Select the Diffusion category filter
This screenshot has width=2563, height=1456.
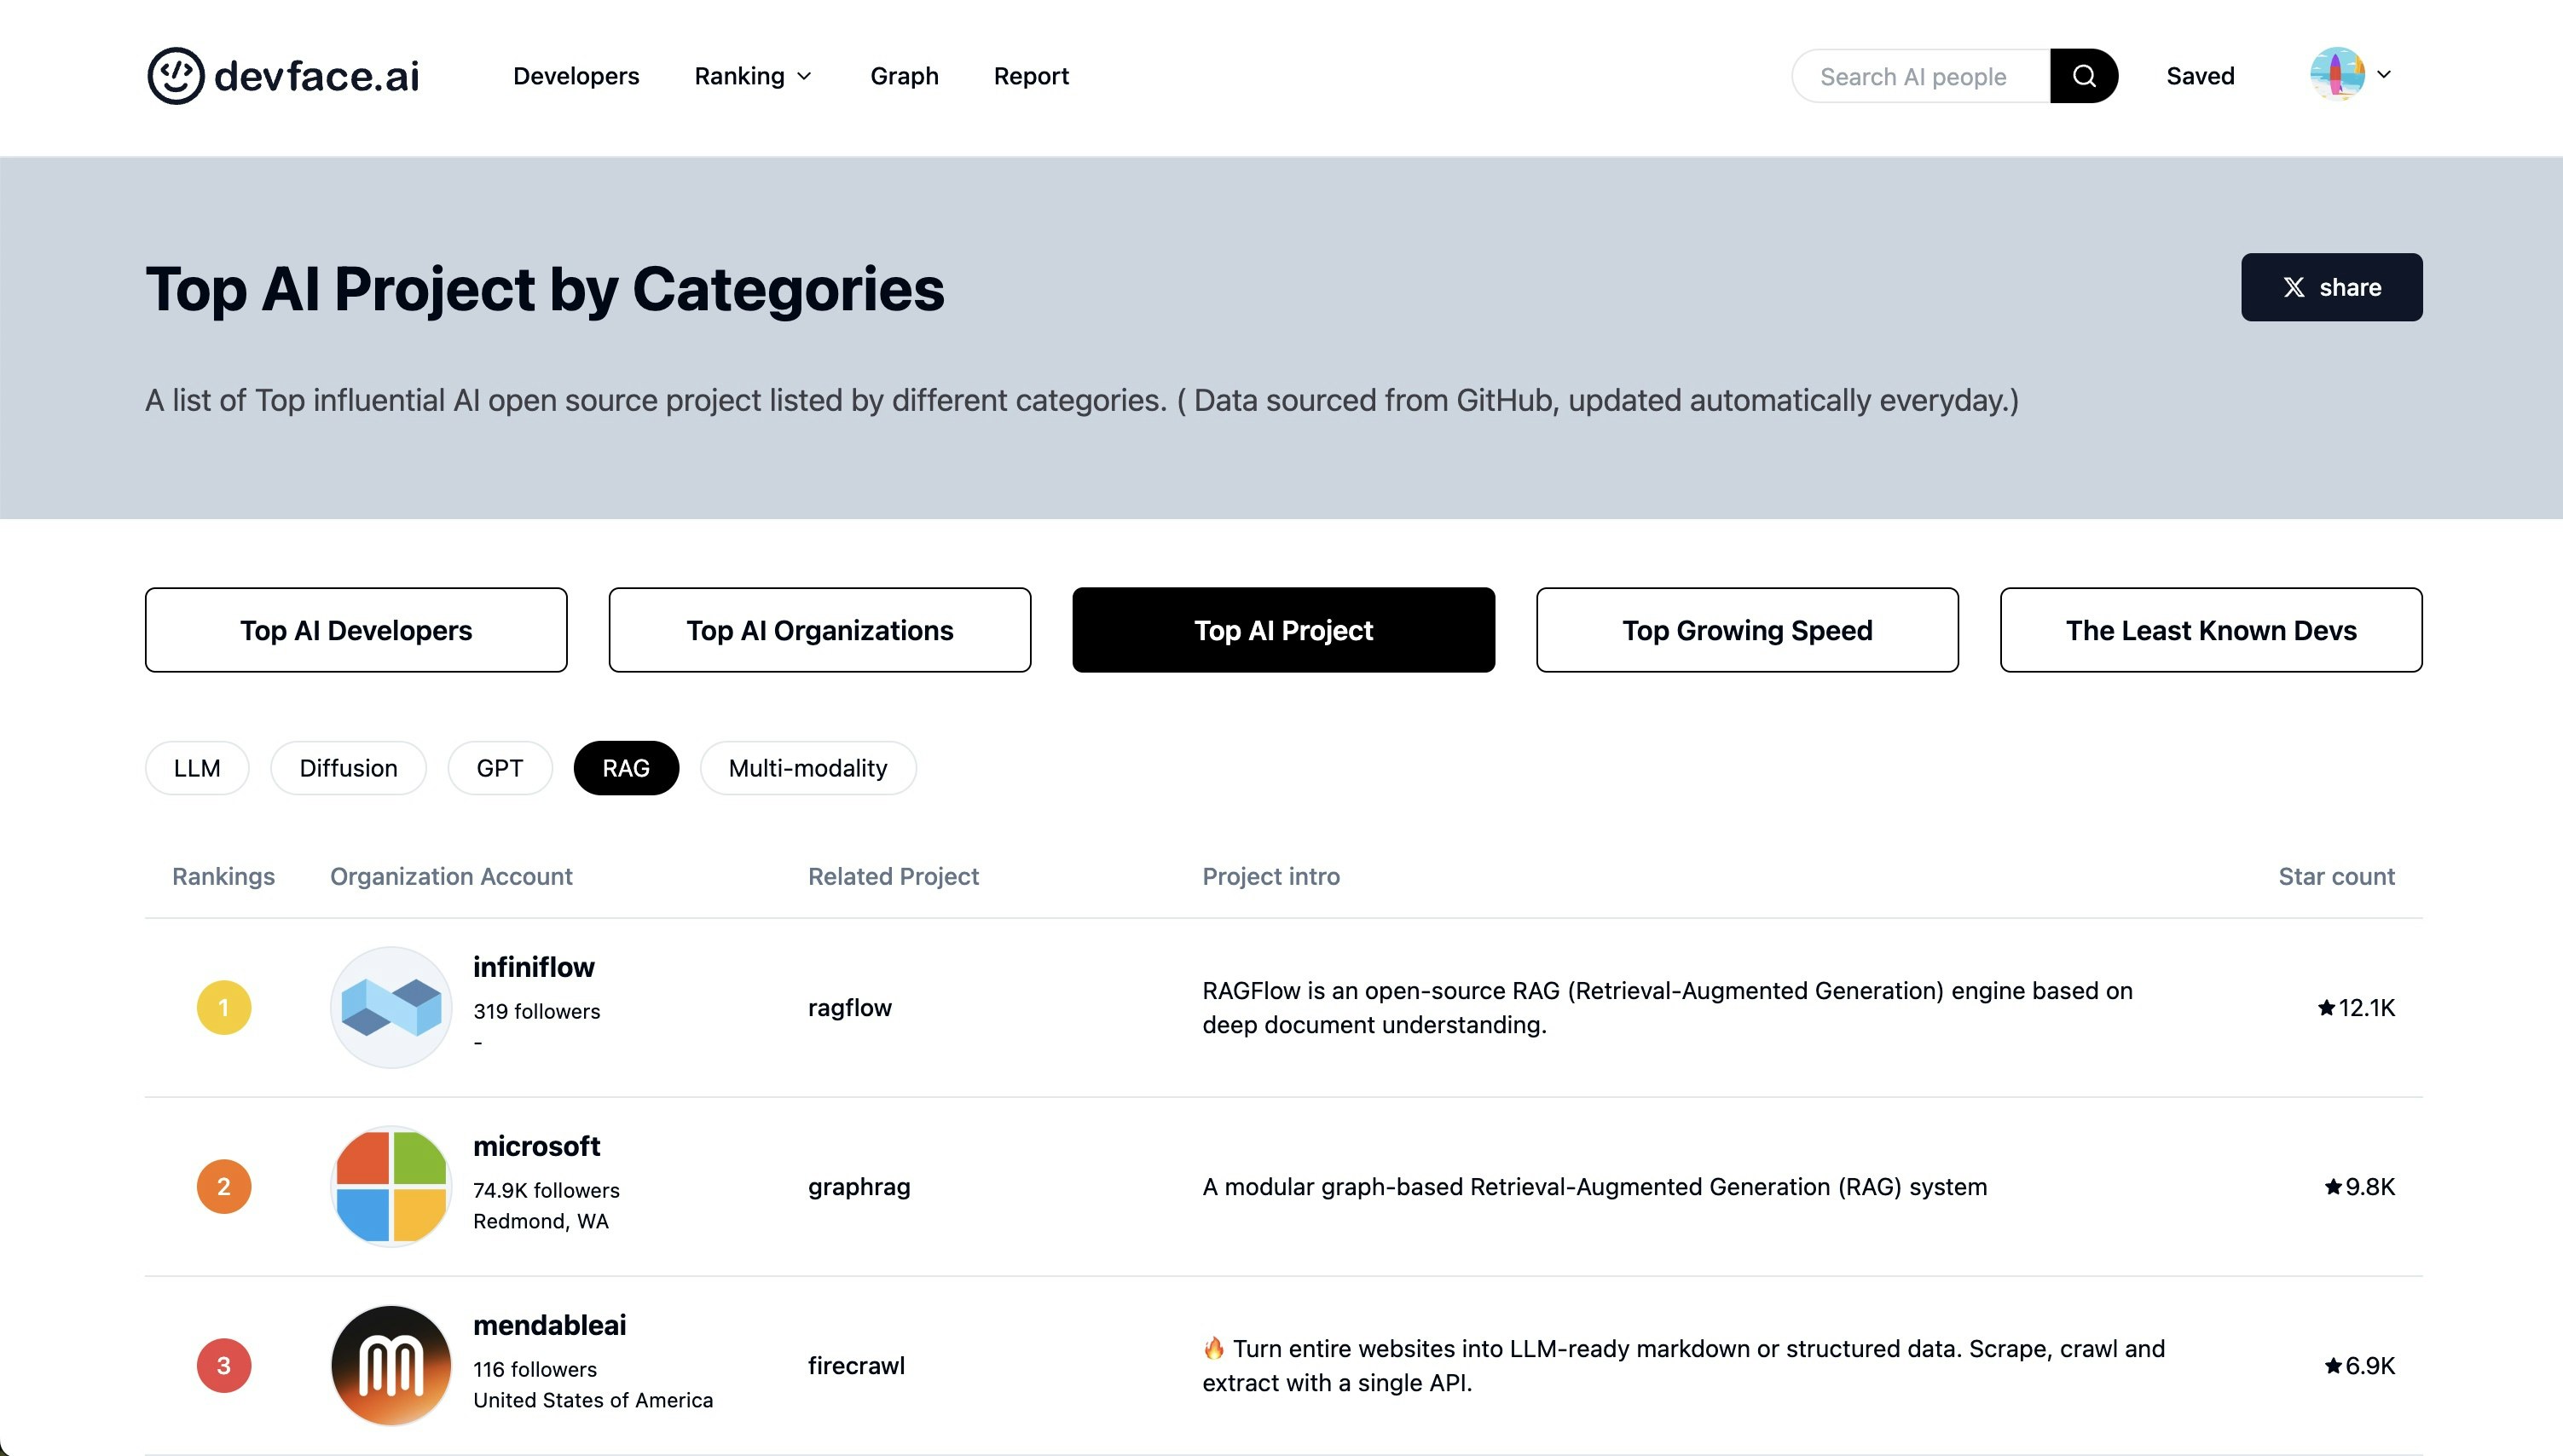click(348, 768)
